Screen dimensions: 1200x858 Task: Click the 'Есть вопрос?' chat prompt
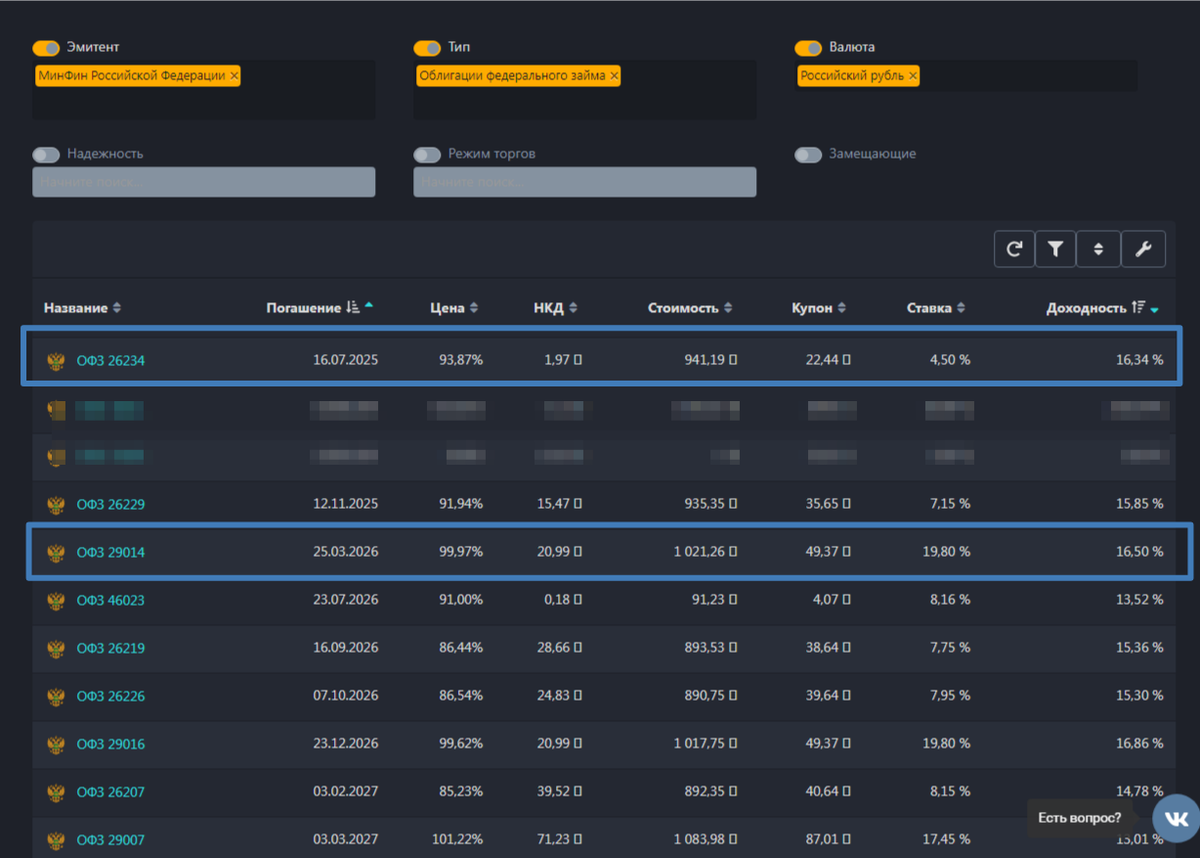(x=1080, y=818)
